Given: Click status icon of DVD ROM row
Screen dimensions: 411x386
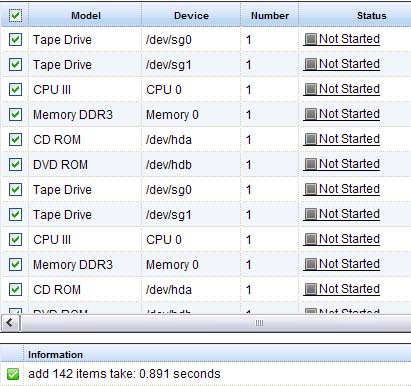Looking at the screenshot, I should click(x=311, y=164).
